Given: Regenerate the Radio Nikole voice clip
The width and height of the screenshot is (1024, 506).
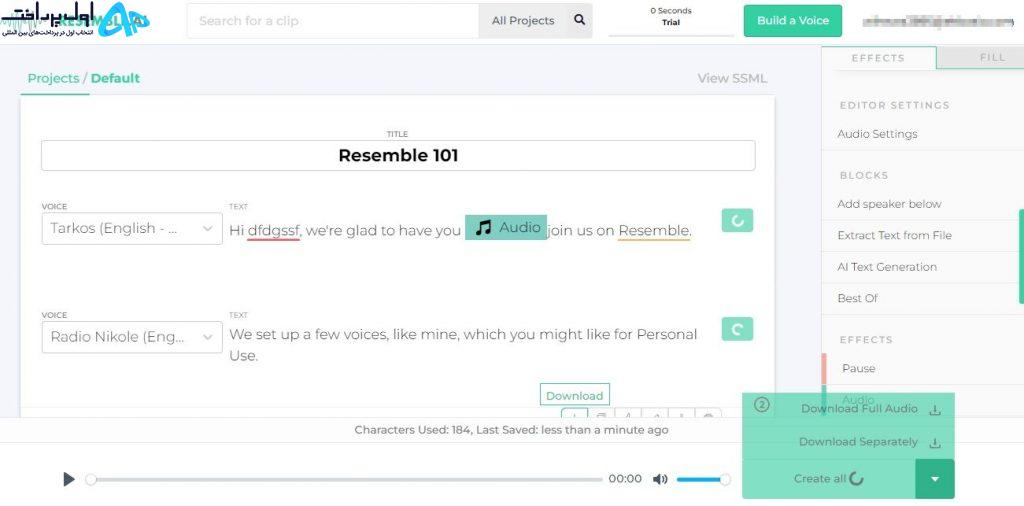Looking at the screenshot, I should click(737, 329).
